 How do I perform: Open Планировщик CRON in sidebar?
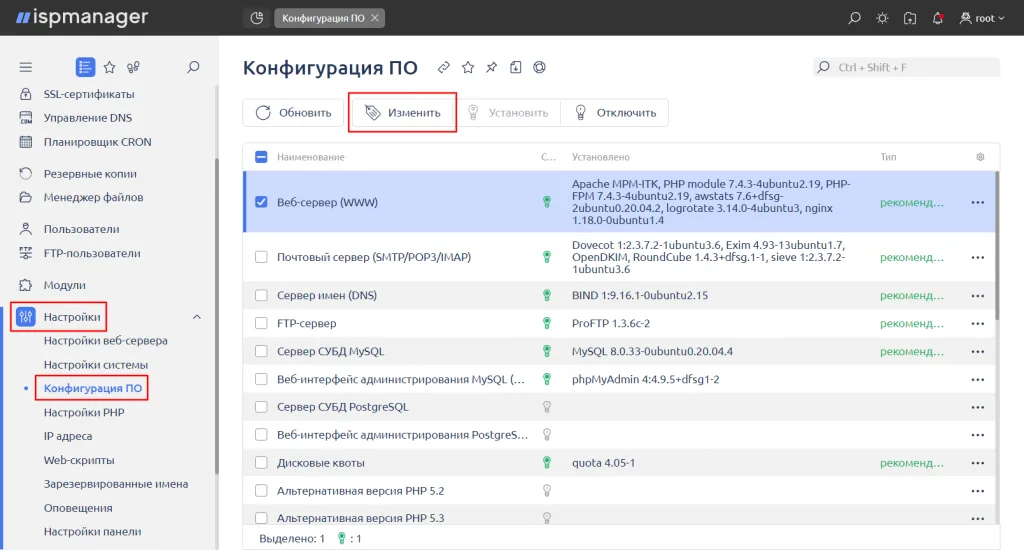tap(97, 142)
